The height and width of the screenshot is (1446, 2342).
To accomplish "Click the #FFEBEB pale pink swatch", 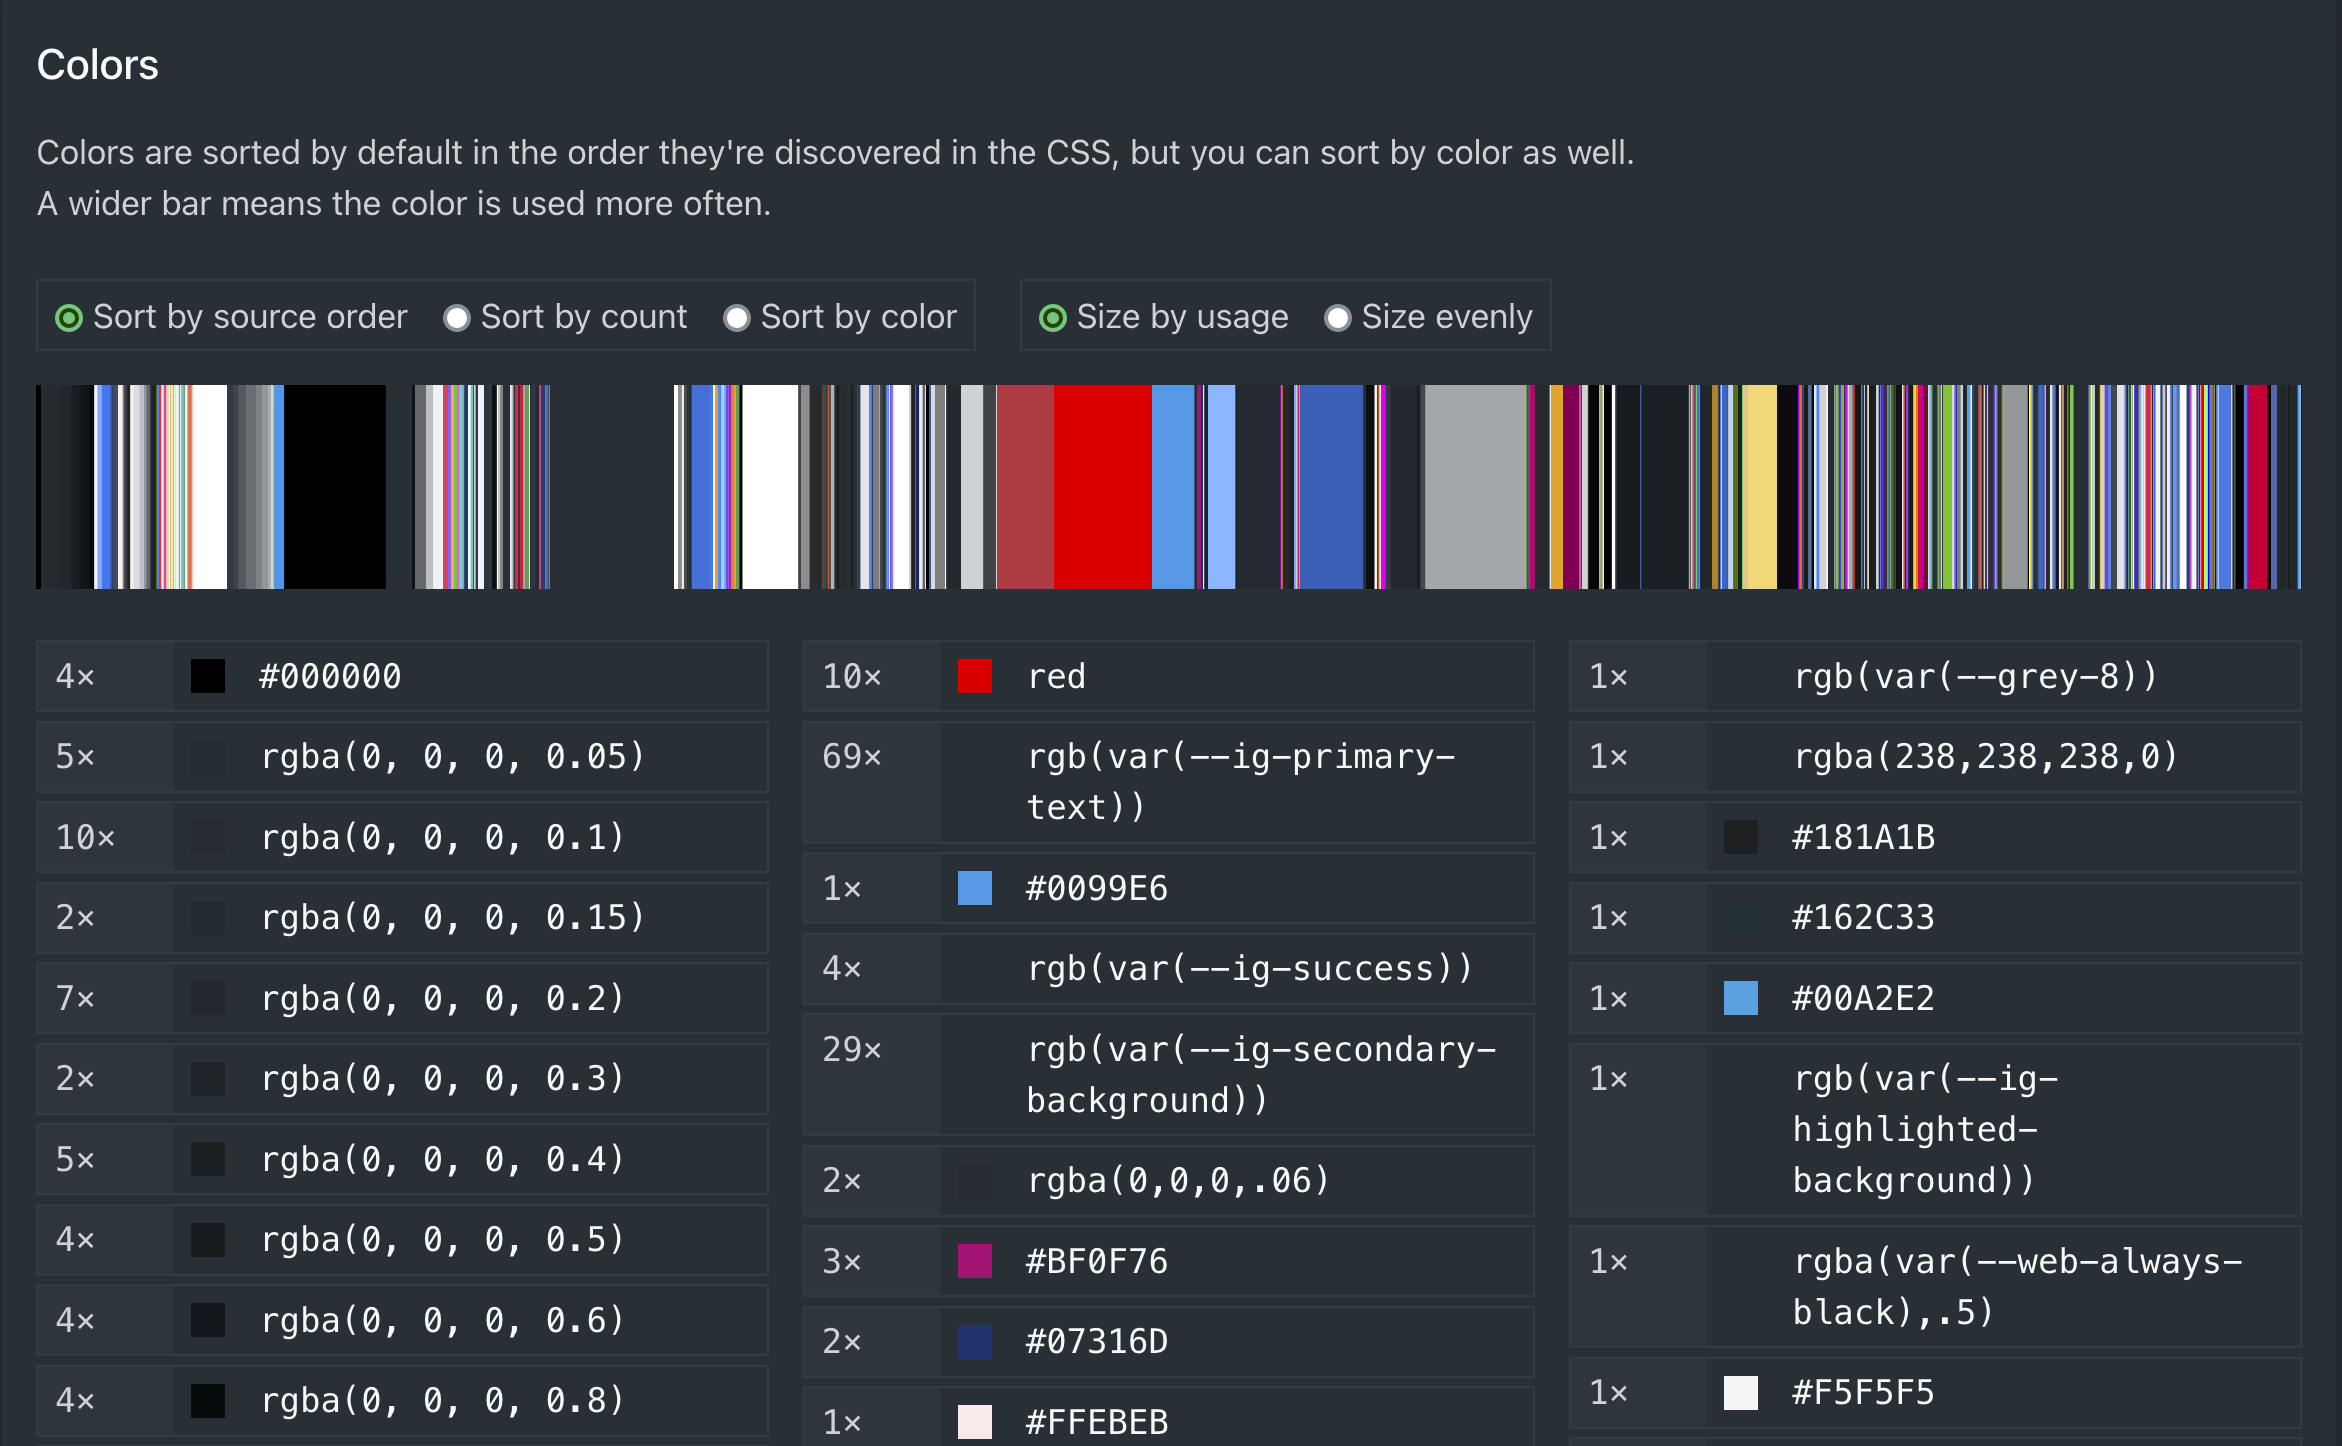I will click(973, 1420).
